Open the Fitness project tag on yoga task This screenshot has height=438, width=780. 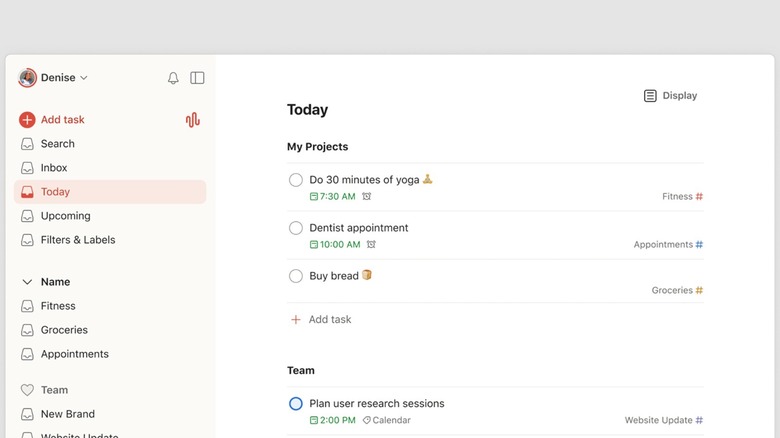682,197
